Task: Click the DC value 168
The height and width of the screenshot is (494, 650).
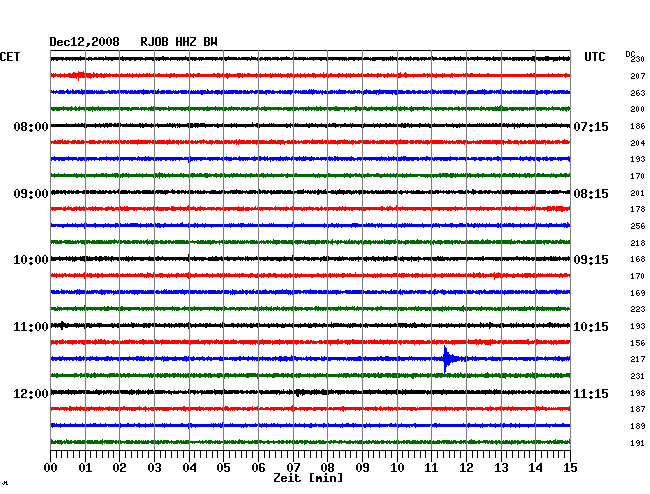Action: pos(638,259)
